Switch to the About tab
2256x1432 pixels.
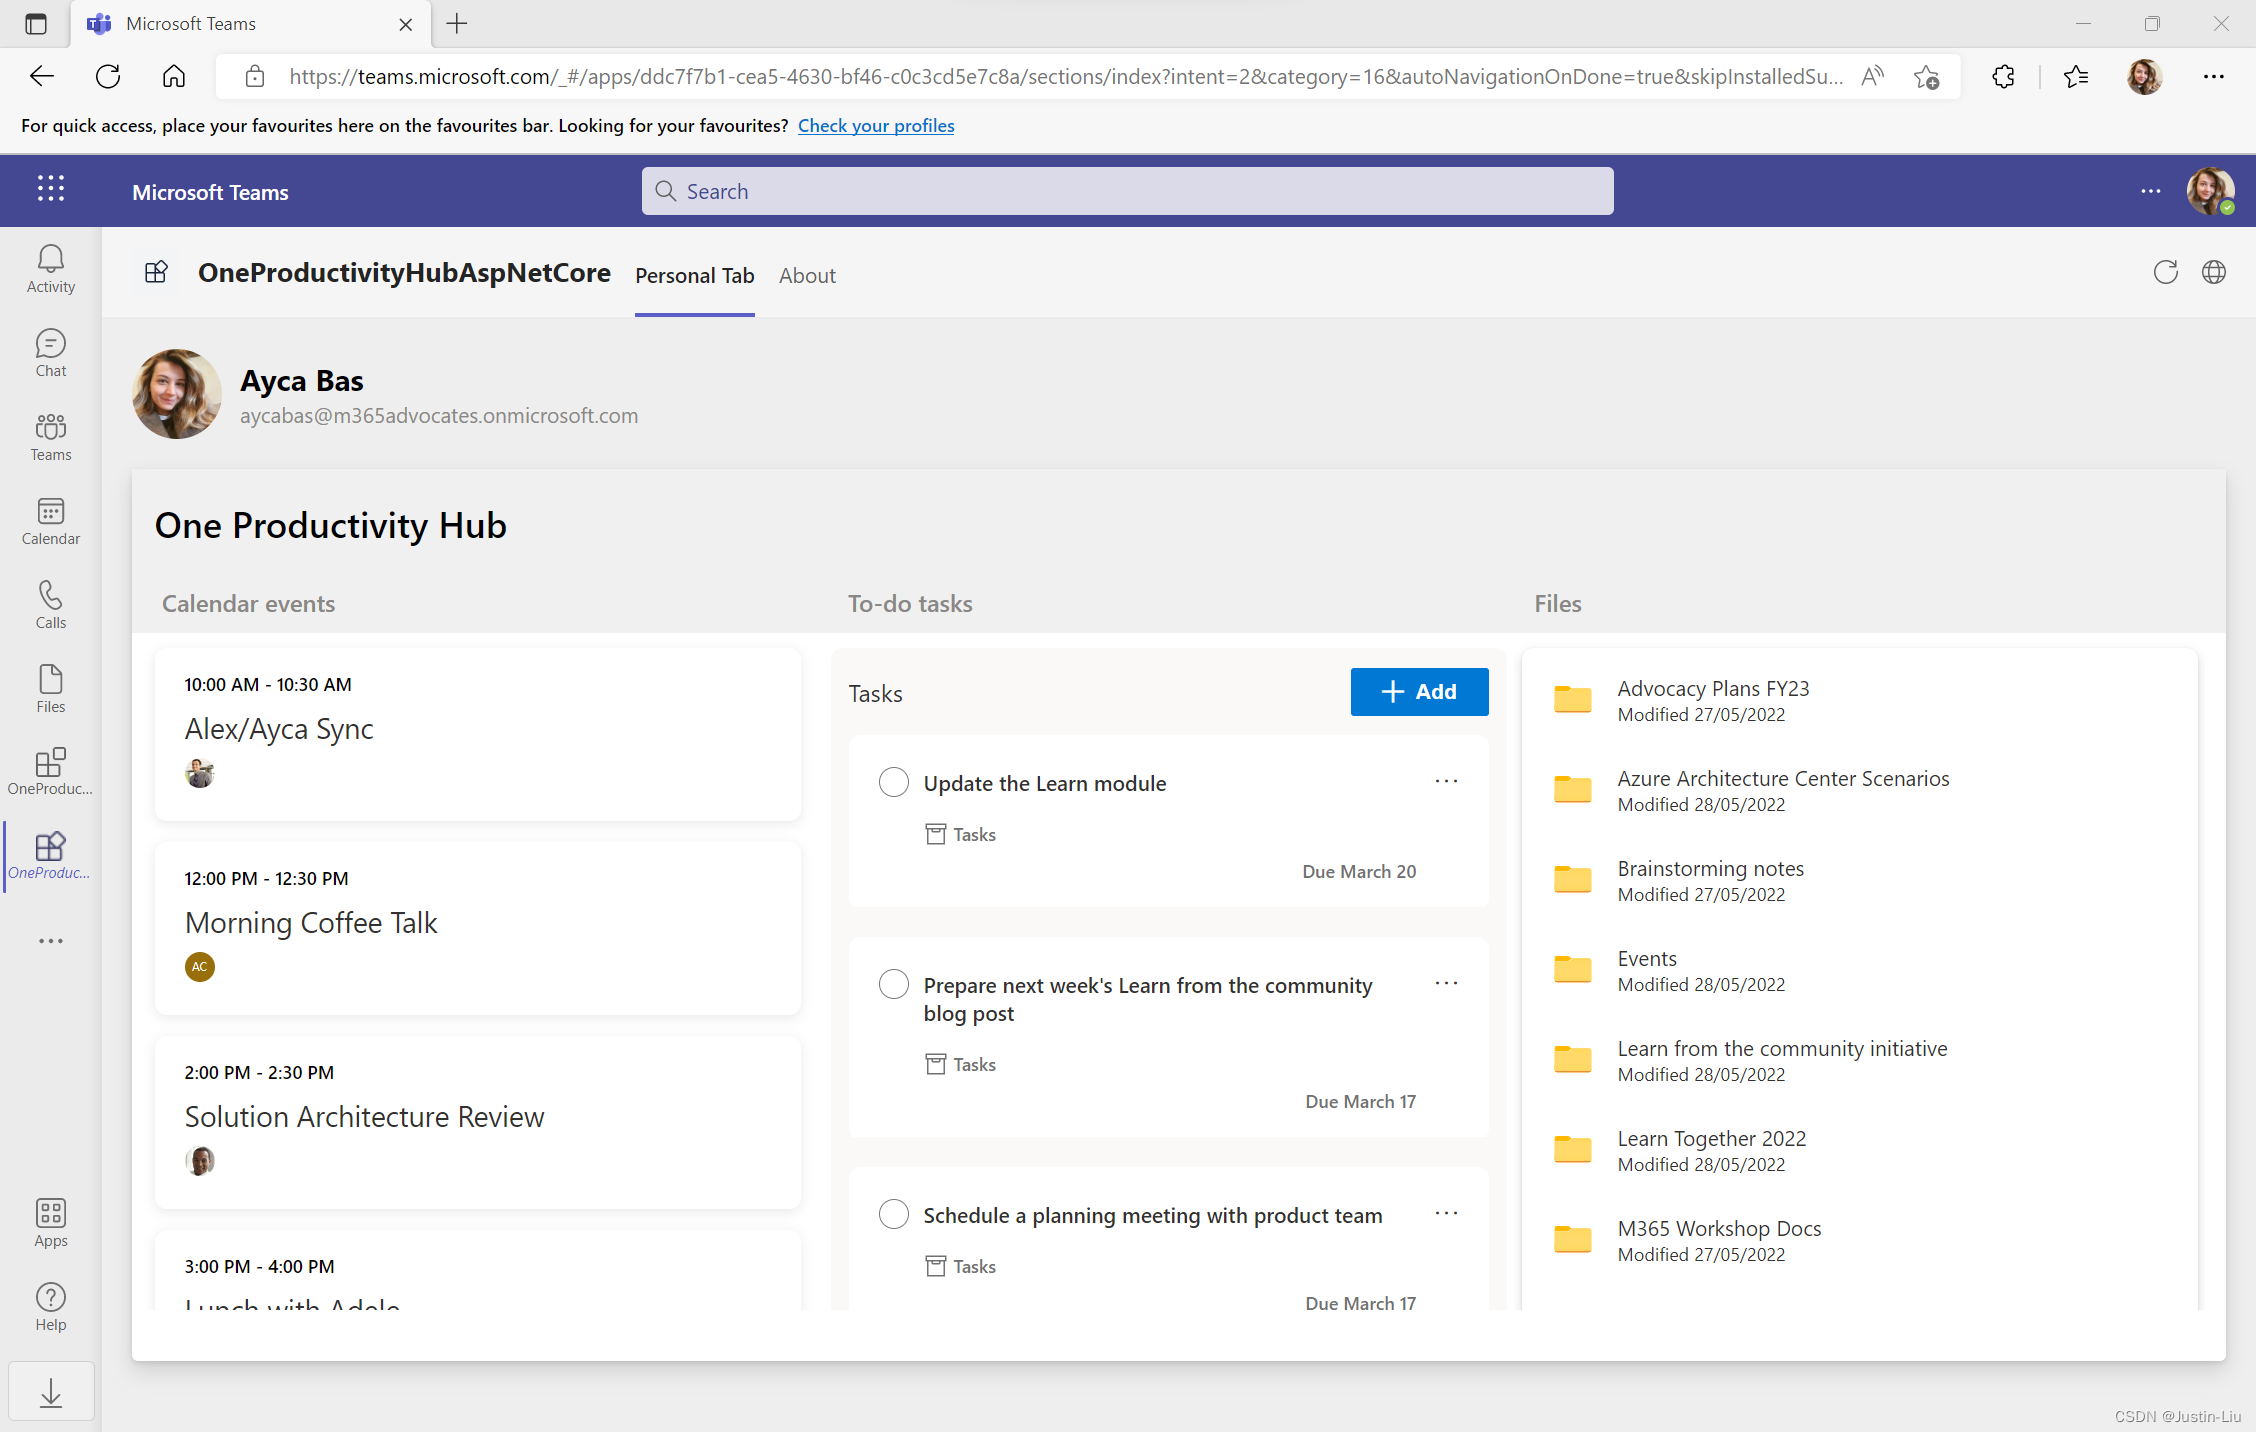[x=807, y=276]
